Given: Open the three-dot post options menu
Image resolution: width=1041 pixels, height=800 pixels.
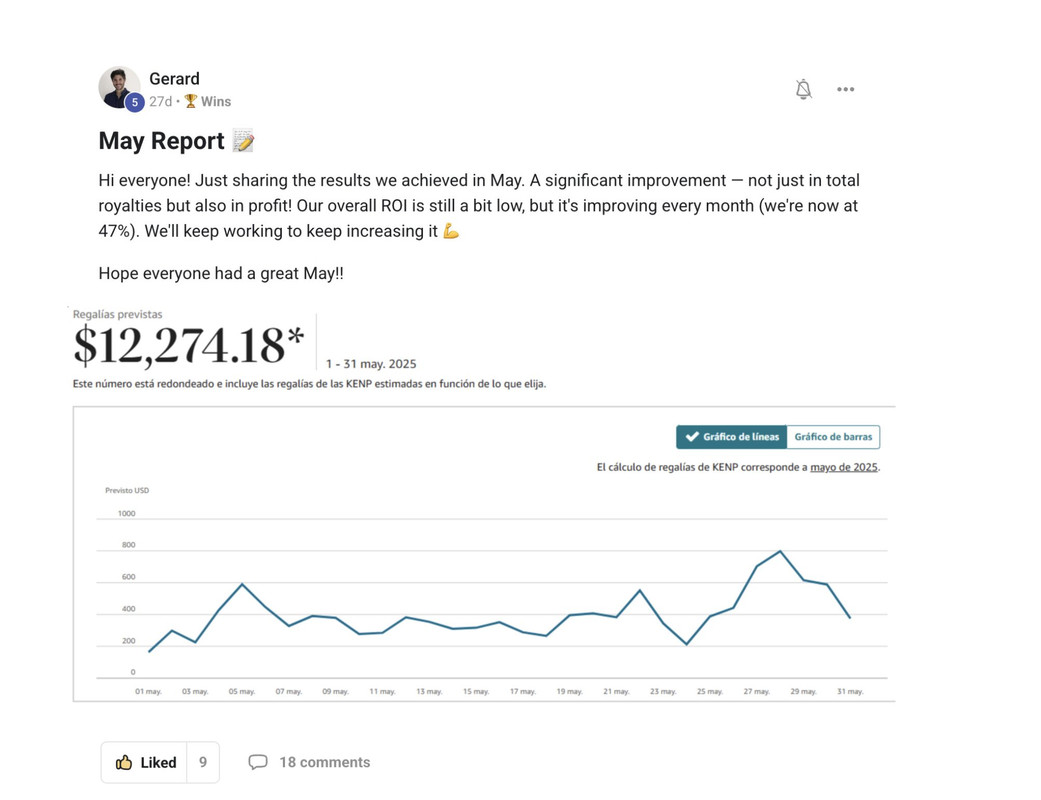Looking at the screenshot, I should 845,89.
